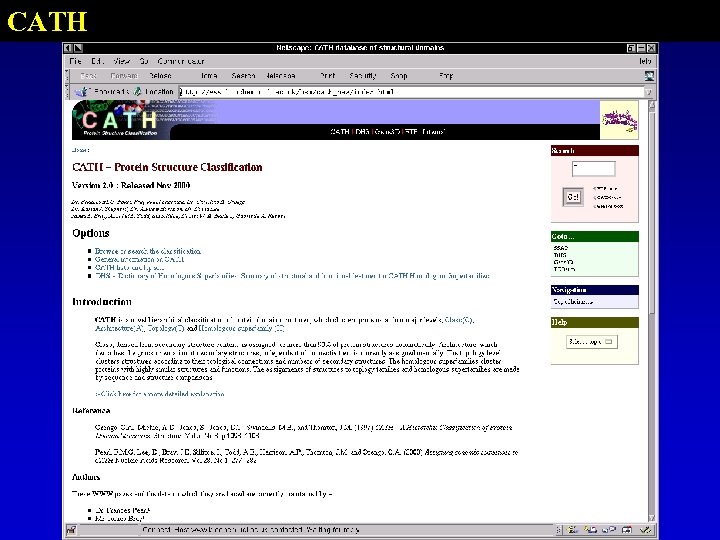
Task: Click CATH in the banner navigation
Action: pyautogui.click(x=340, y=132)
